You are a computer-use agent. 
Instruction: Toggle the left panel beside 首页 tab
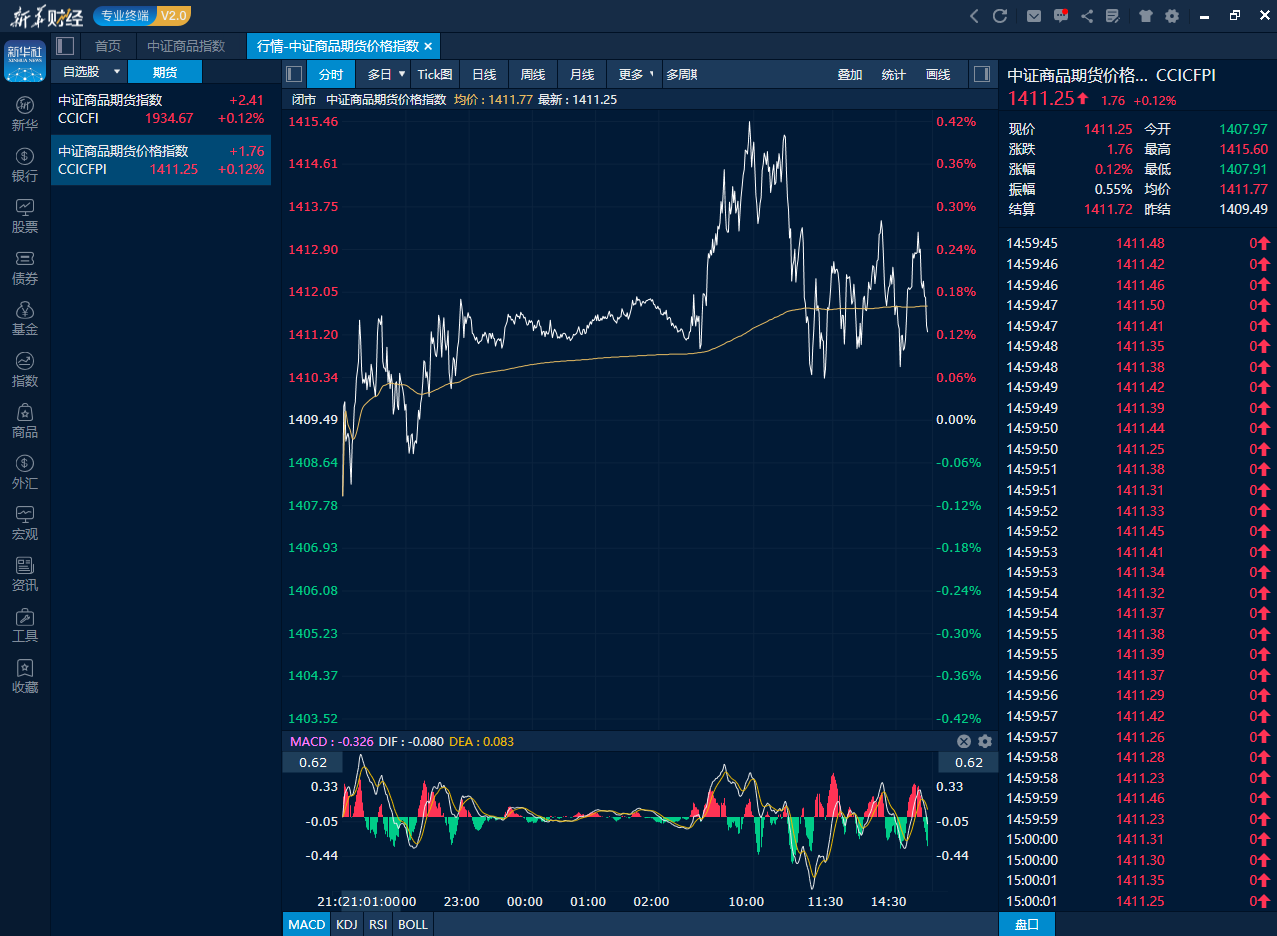pyautogui.click(x=65, y=46)
